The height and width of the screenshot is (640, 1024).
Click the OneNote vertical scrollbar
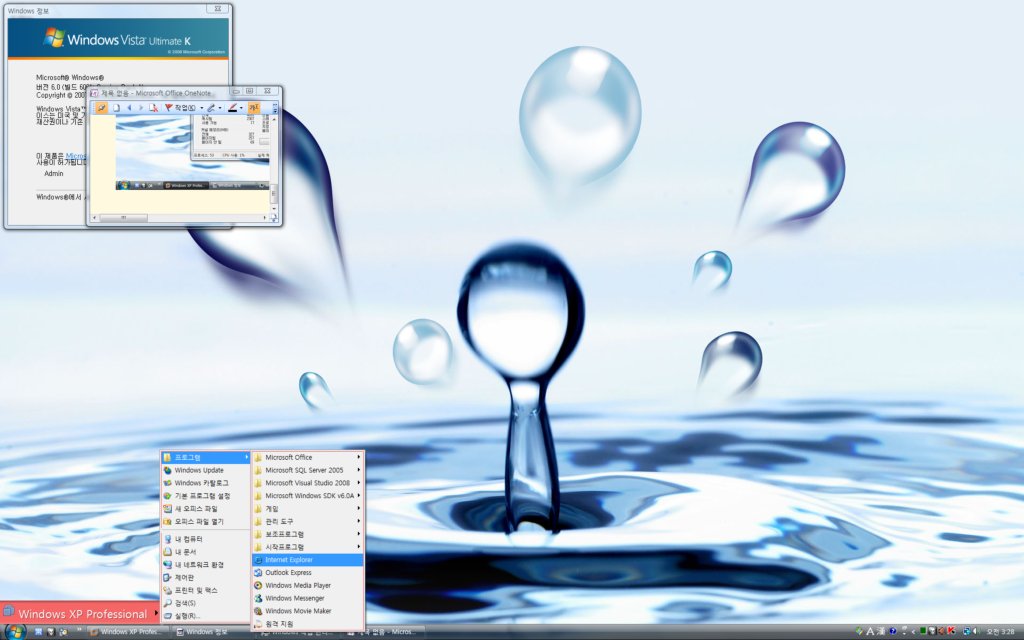[x=274, y=163]
